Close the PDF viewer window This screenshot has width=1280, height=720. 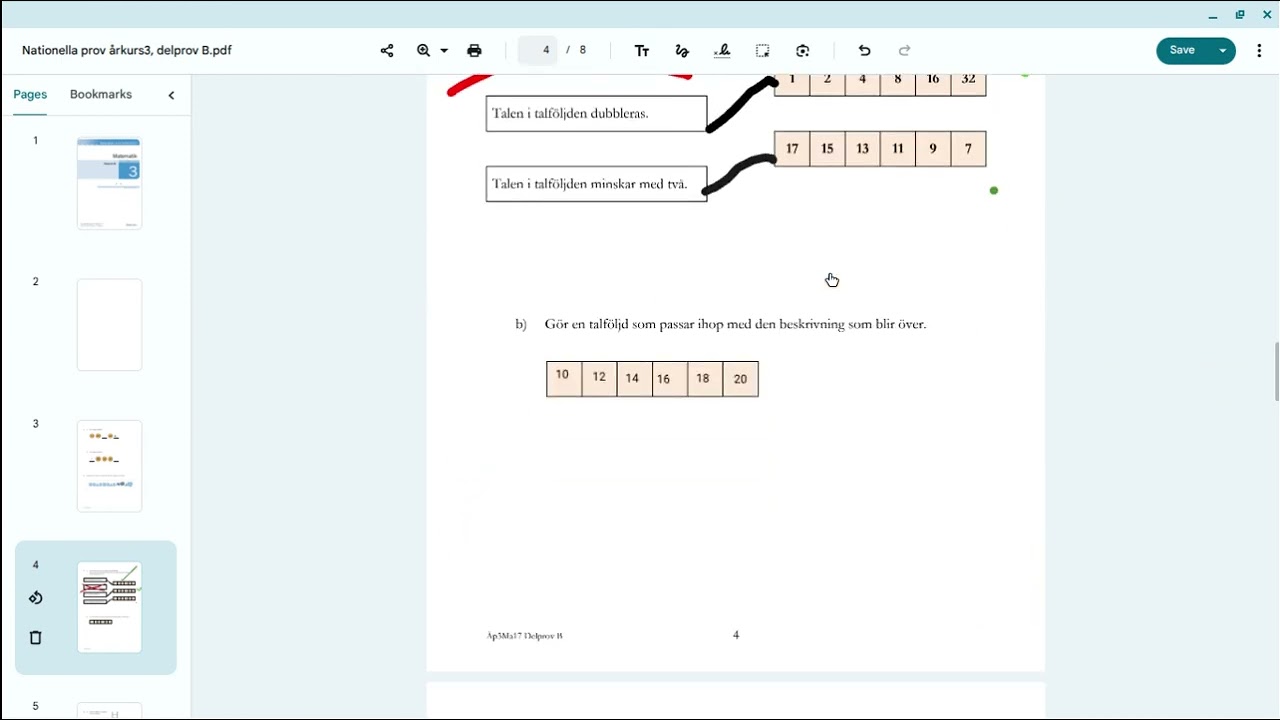tap(1267, 15)
